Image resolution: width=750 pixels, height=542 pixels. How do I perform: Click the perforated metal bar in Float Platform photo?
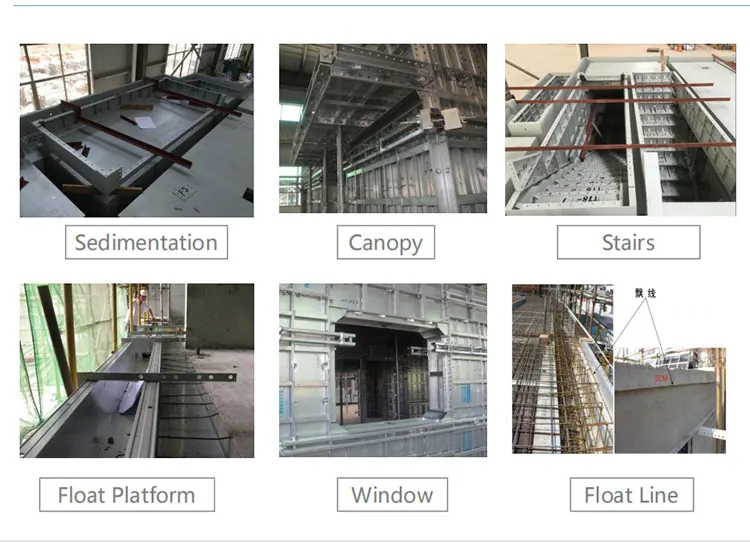(157, 377)
